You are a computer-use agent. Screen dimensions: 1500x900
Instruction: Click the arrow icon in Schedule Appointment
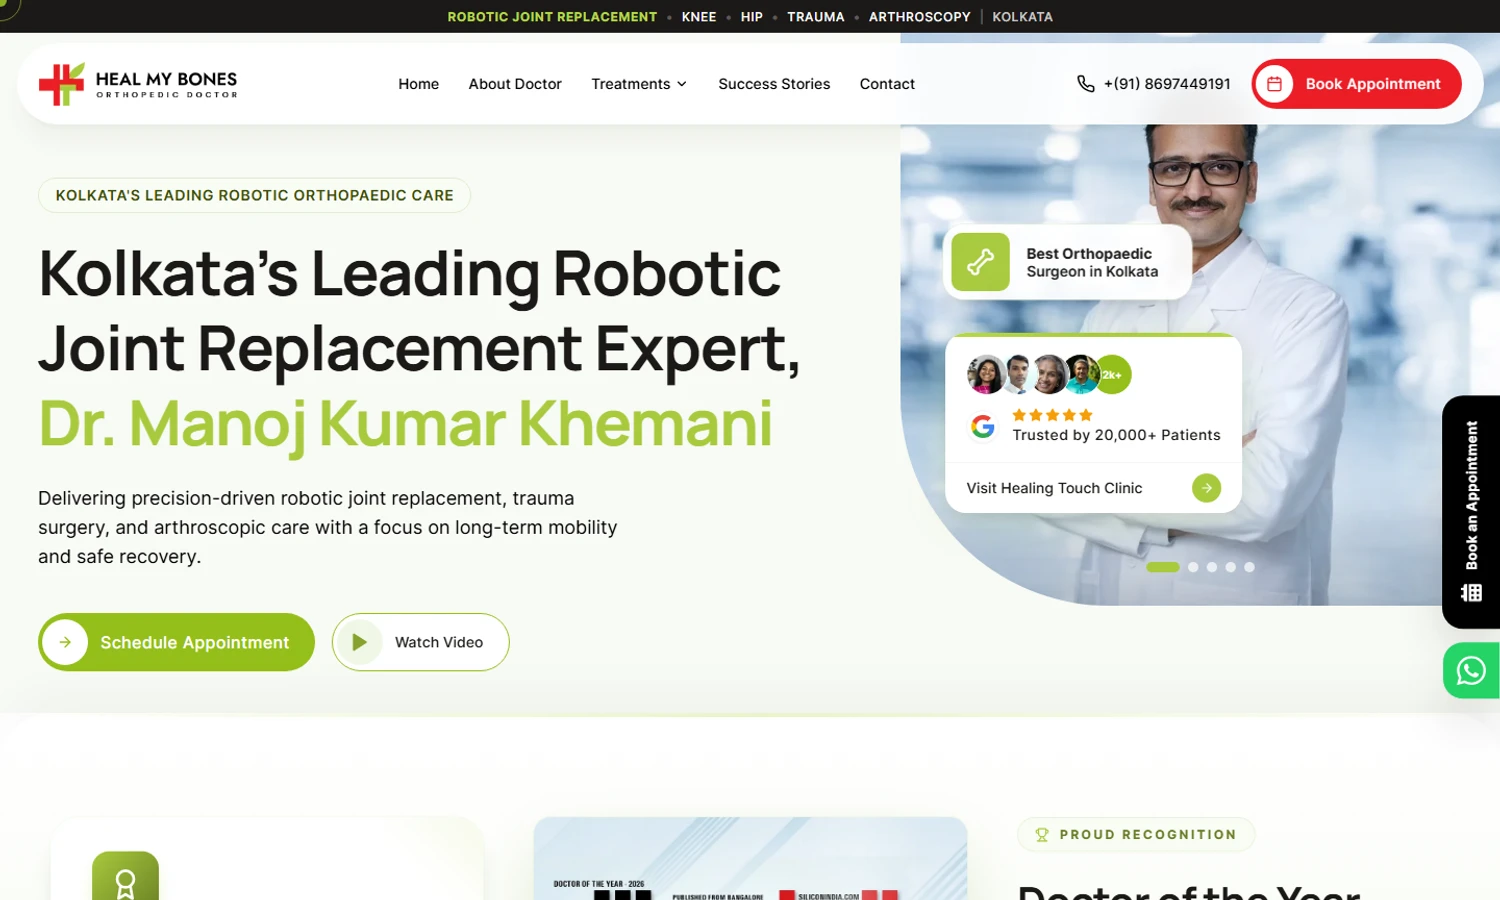(x=65, y=642)
